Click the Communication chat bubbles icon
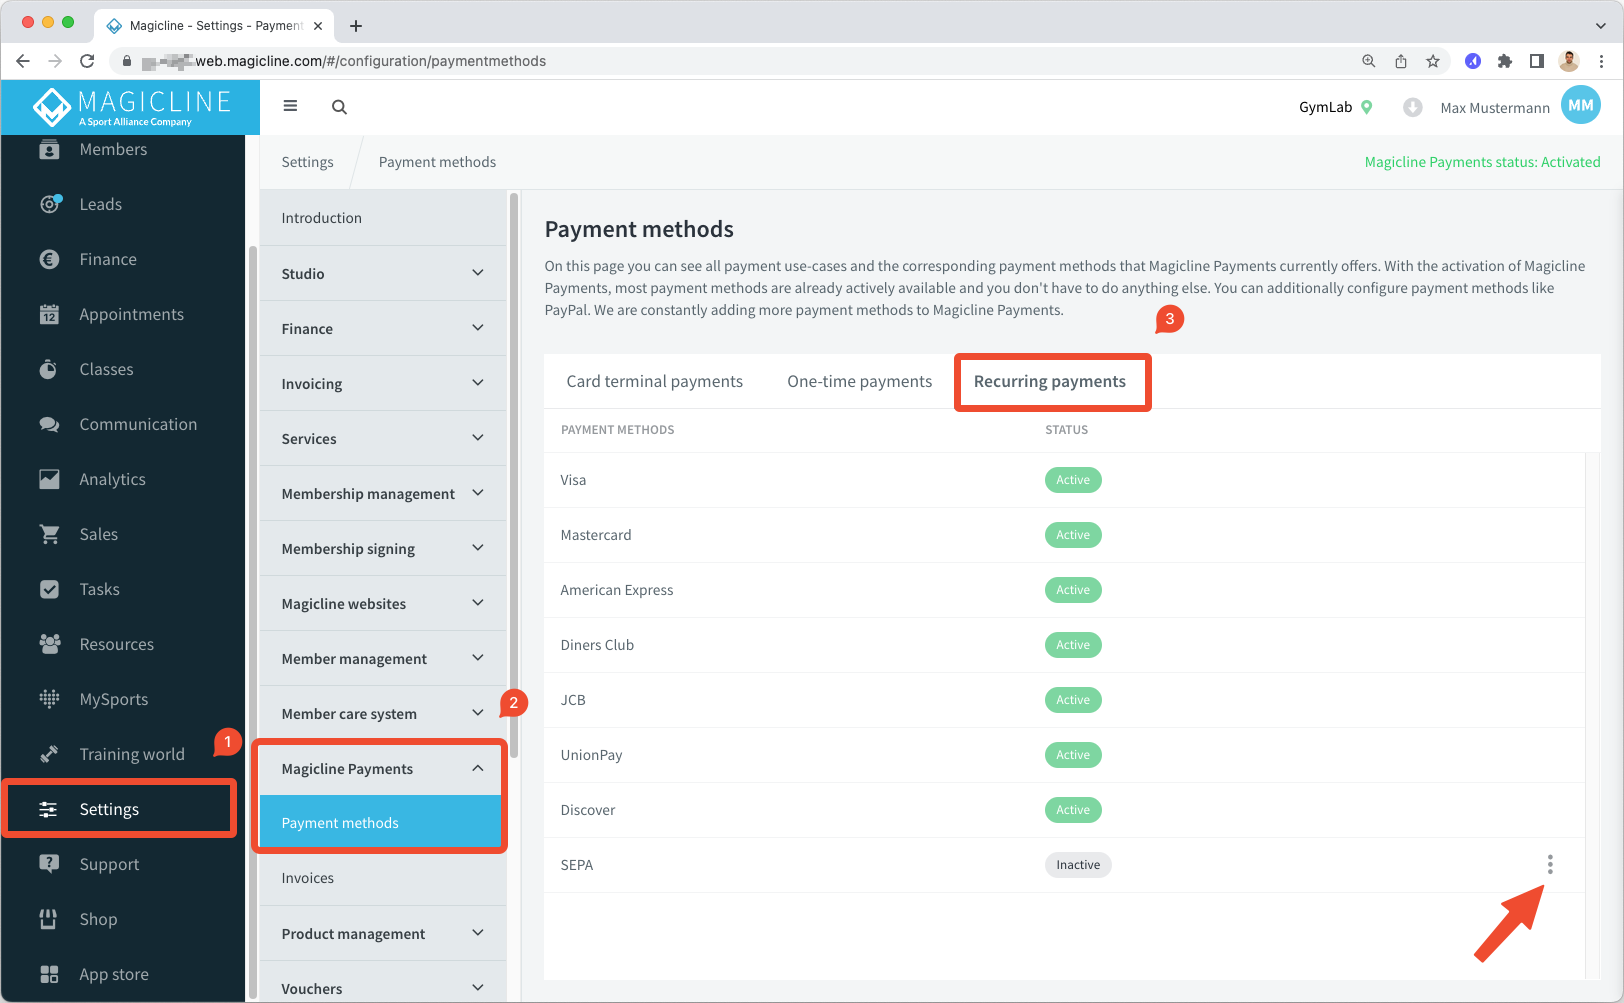1624x1003 pixels. (x=49, y=424)
